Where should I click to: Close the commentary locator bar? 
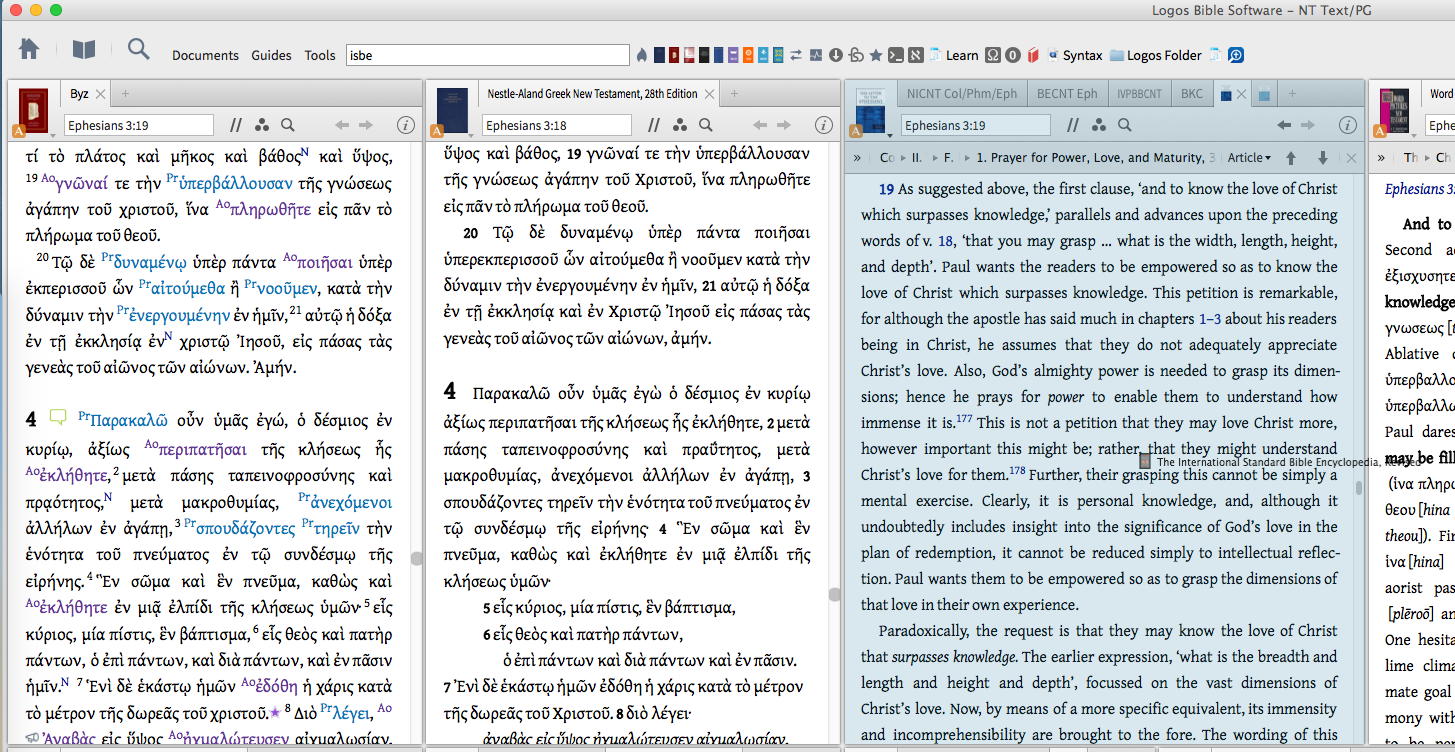pos(1351,158)
